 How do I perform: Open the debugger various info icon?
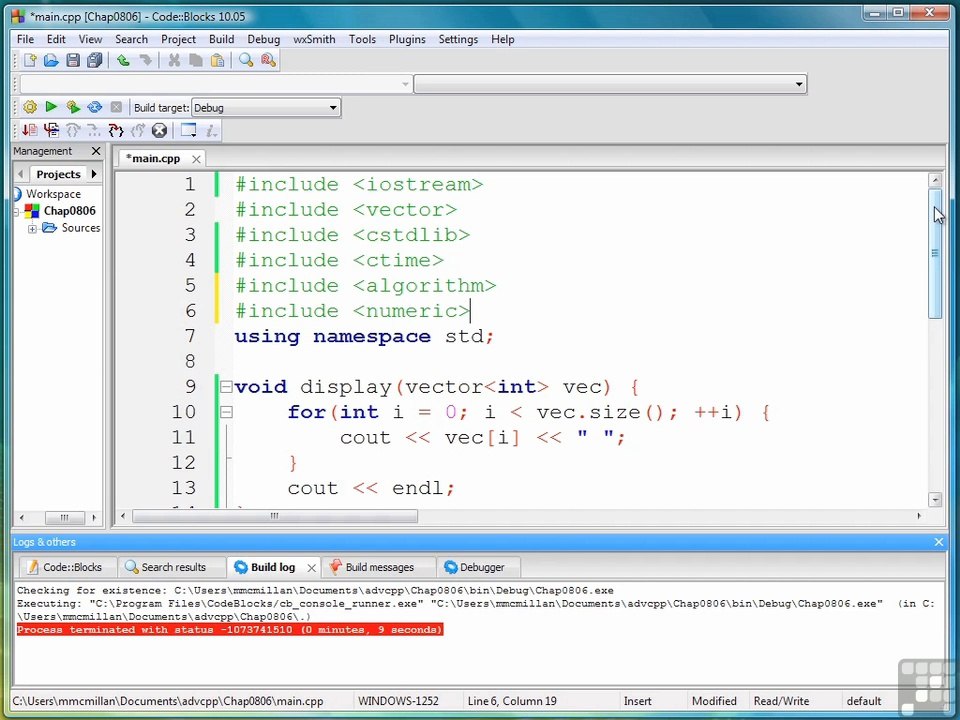(211, 130)
